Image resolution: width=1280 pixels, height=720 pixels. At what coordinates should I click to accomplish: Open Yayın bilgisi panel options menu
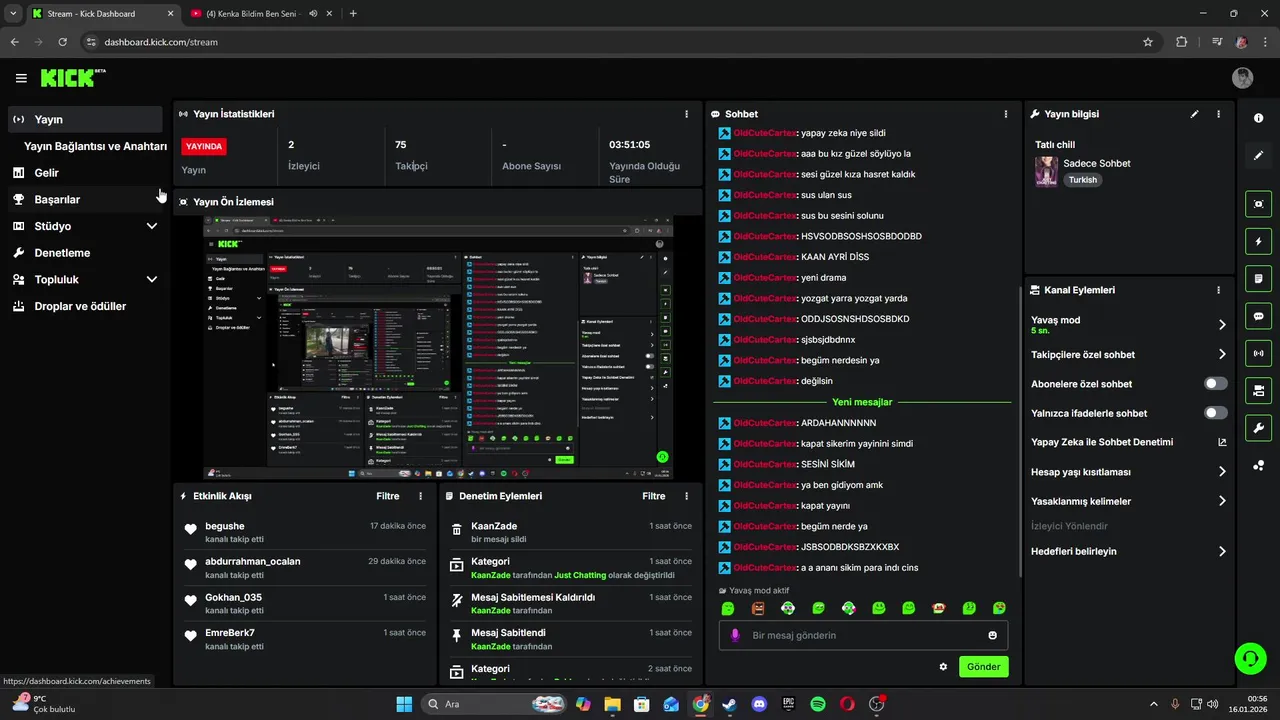(1218, 114)
